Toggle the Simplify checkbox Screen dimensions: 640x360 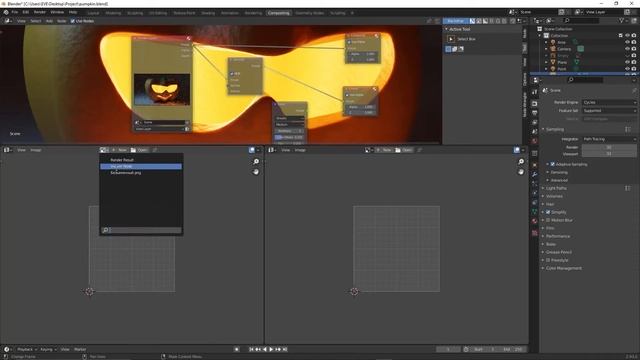[548, 212]
